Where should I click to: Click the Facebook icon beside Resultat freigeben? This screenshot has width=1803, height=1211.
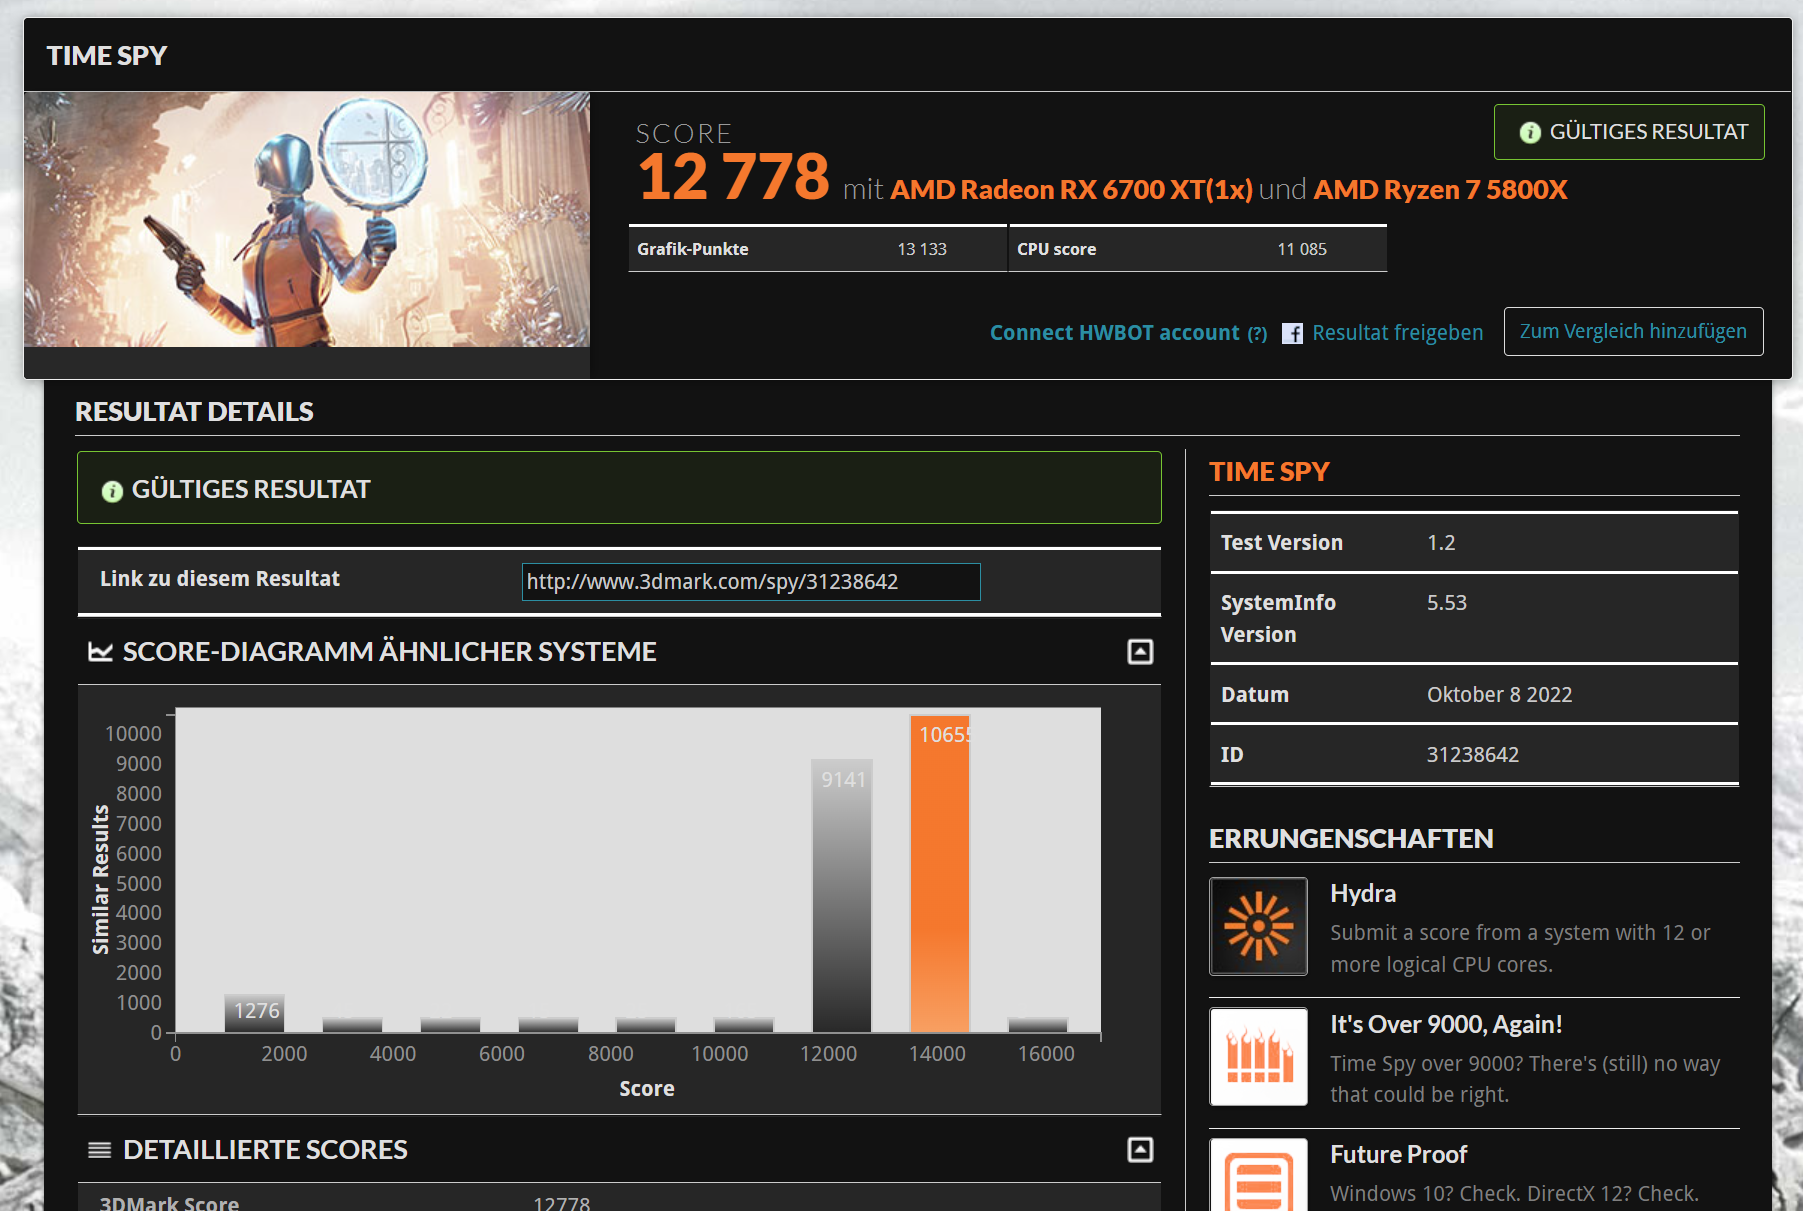click(1292, 333)
